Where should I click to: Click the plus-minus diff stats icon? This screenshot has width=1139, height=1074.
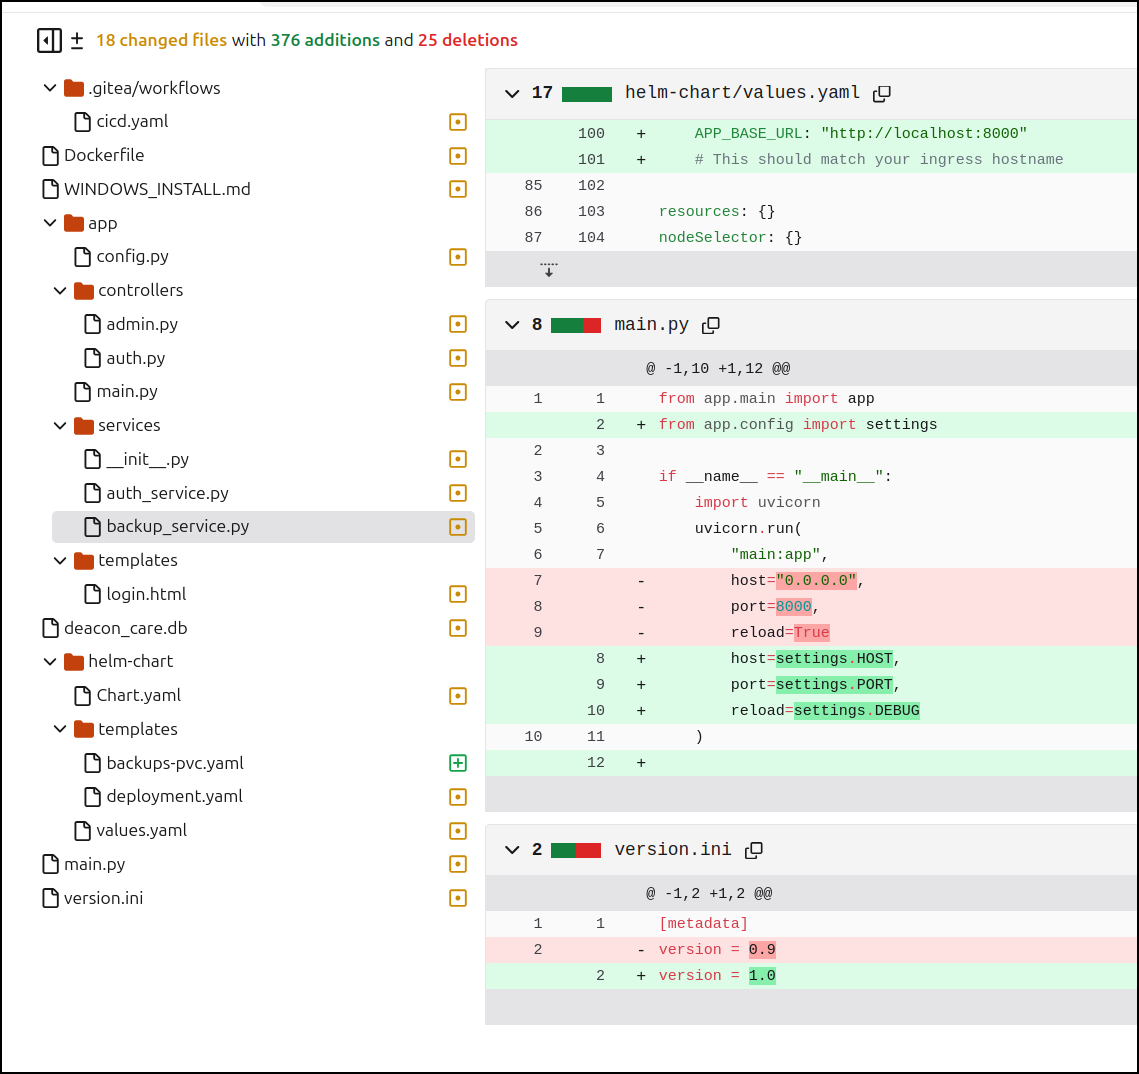point(77,41)
